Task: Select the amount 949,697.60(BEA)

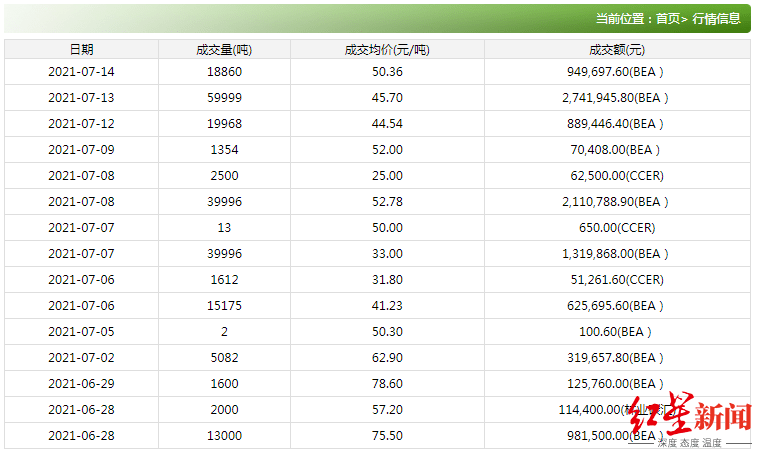Action: pyautogui.click(x=615, y=72)
